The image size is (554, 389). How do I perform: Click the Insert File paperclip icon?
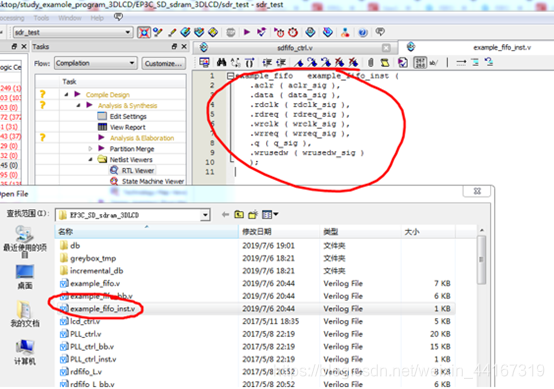370,63
